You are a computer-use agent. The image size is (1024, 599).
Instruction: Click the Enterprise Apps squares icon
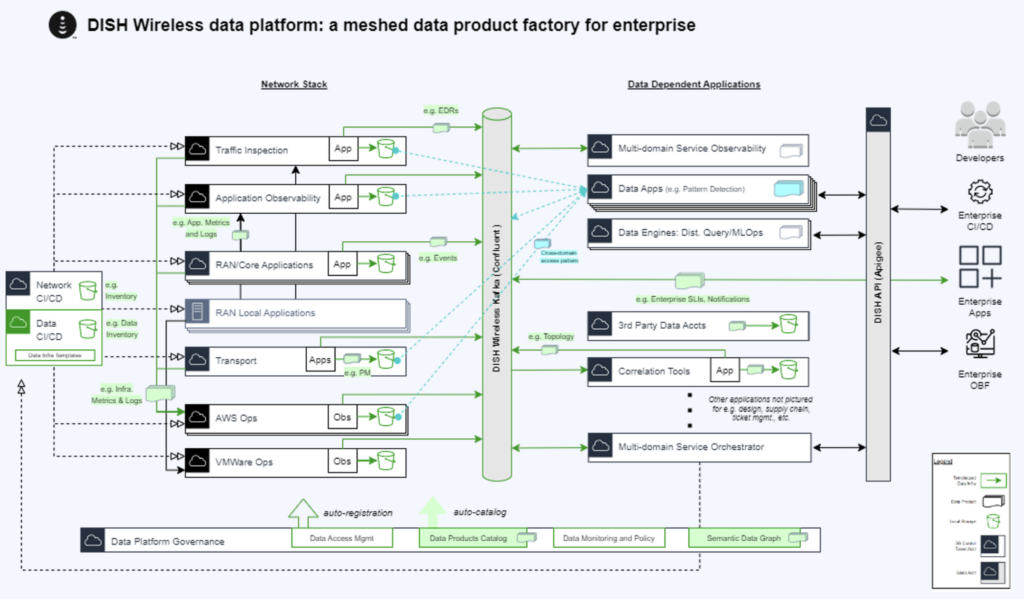point(979,275)
